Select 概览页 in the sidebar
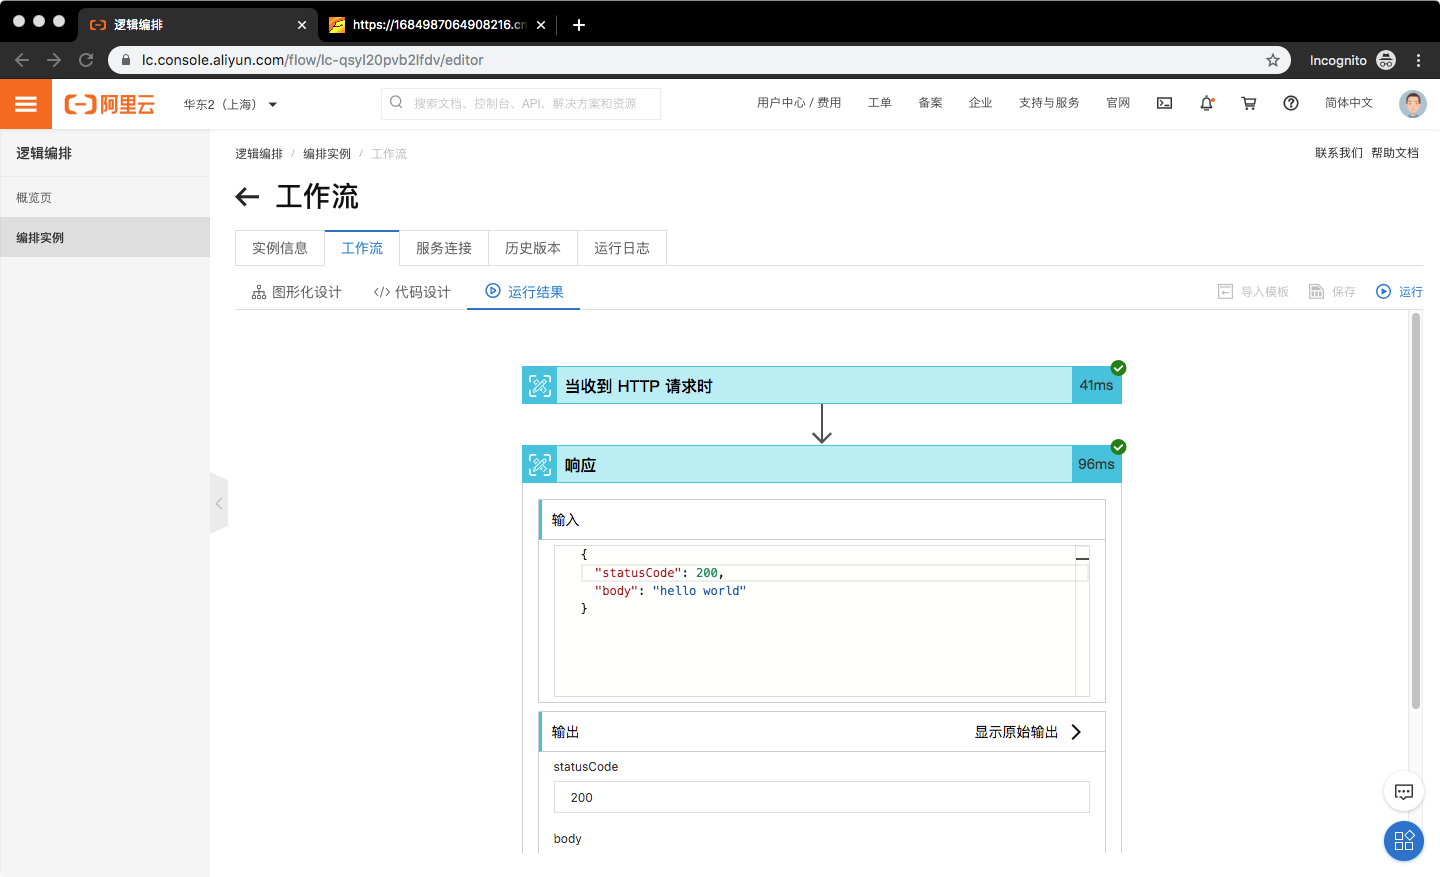1440x877 pixels. (x=105, y=198)
